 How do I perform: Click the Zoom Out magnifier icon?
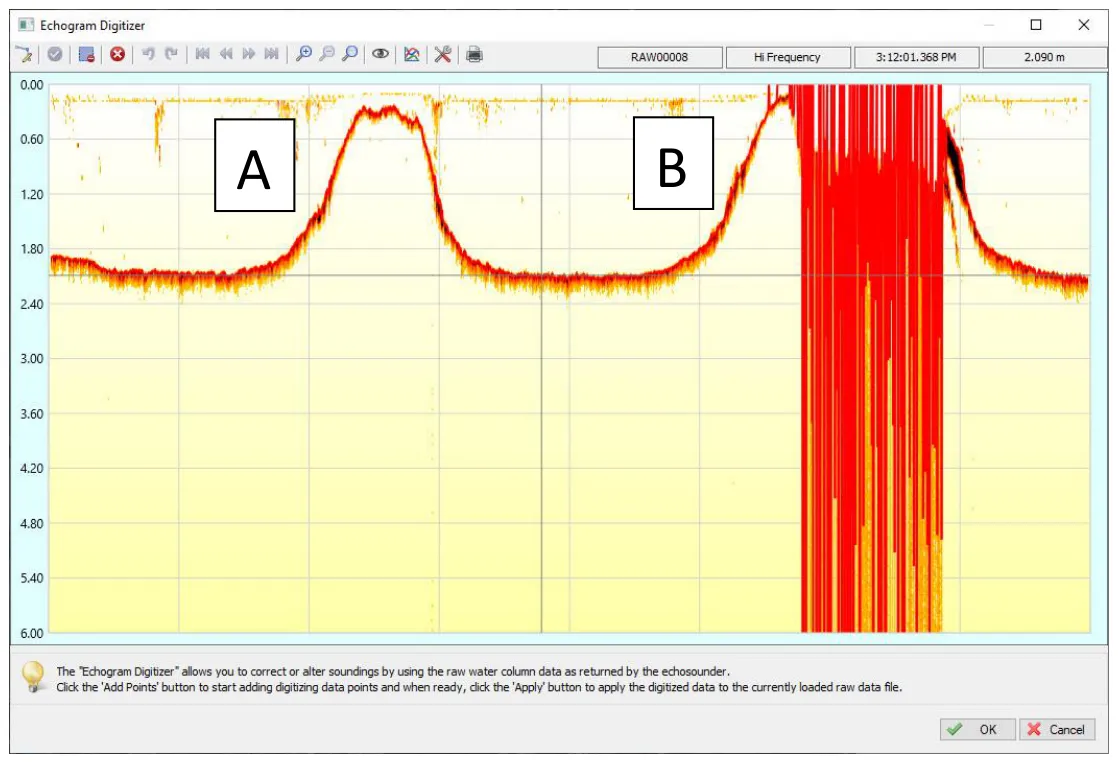point(327,54)
